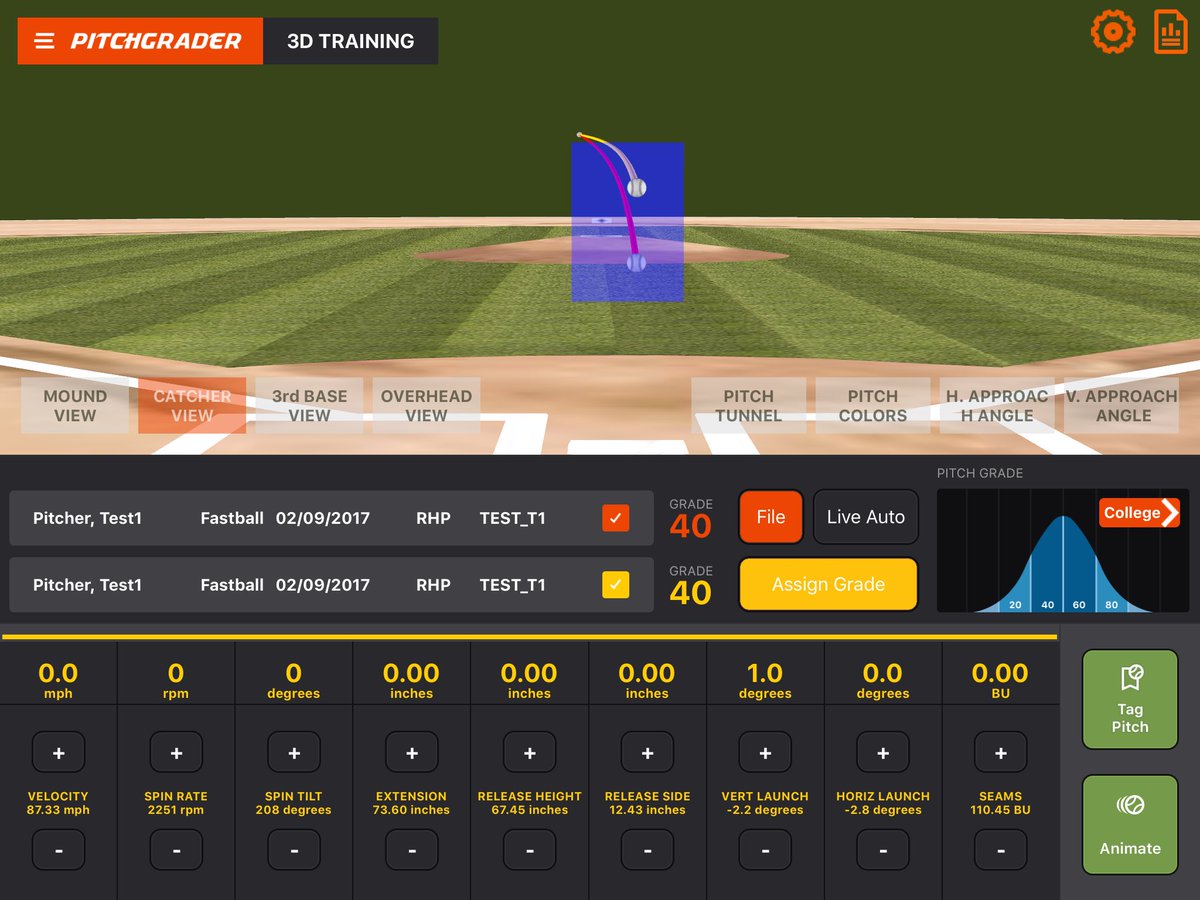Image resolution: width=1200 pixels, height=900 pixels.
Task: Open the hamburger menu next to PitchGrader
Action: pyautogui.click(x=44, y=41)
